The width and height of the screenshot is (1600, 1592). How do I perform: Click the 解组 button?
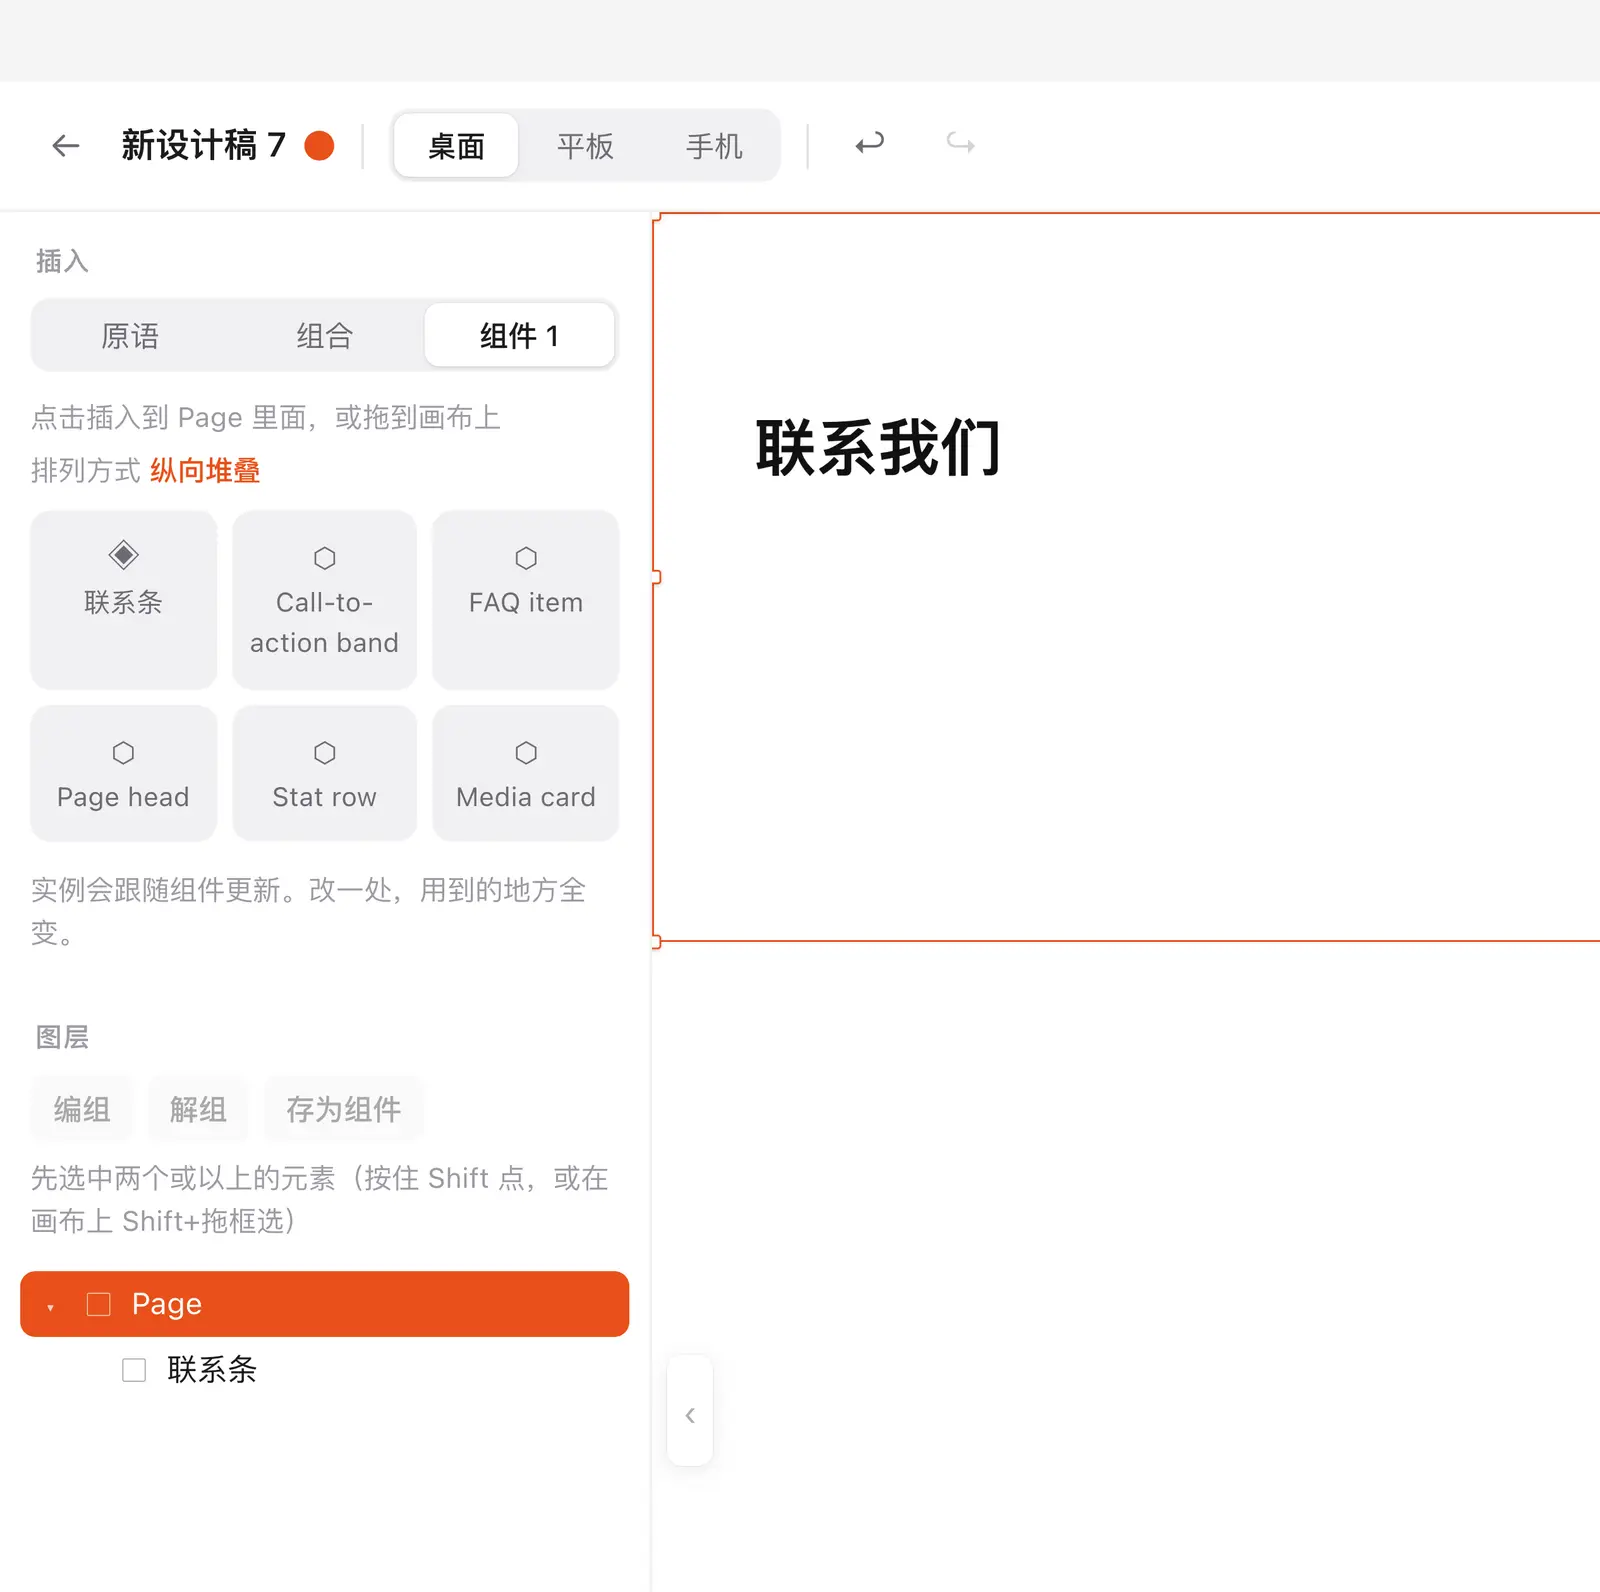click(x=198, y=1109)
